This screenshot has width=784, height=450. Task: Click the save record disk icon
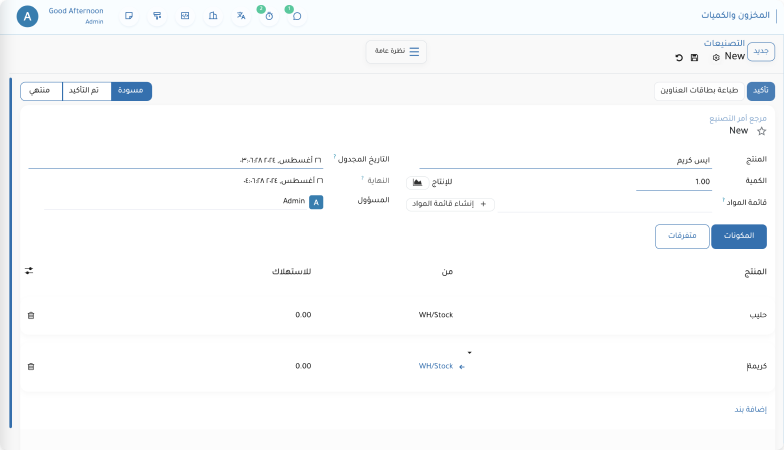coord(695,58)
